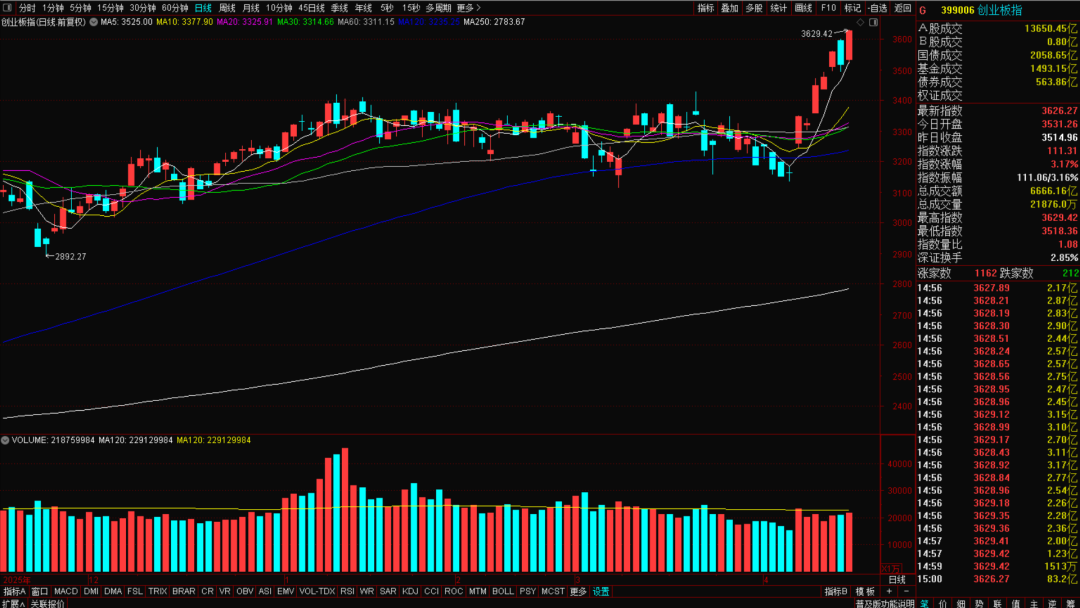This screenshot has height=608, width=1080.
Task: Open the 画线 drawing tool
Action: point(803,8)
